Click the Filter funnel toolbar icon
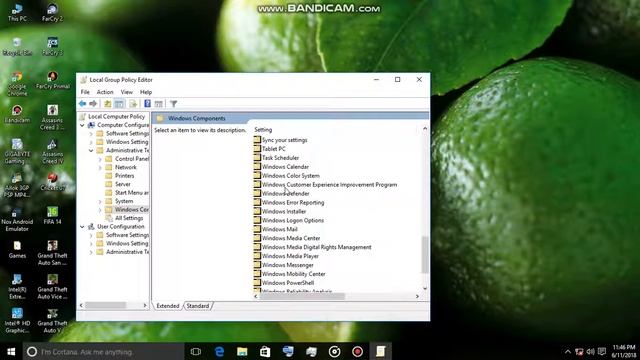Screen dimensions: 640x360 [173, 104]
